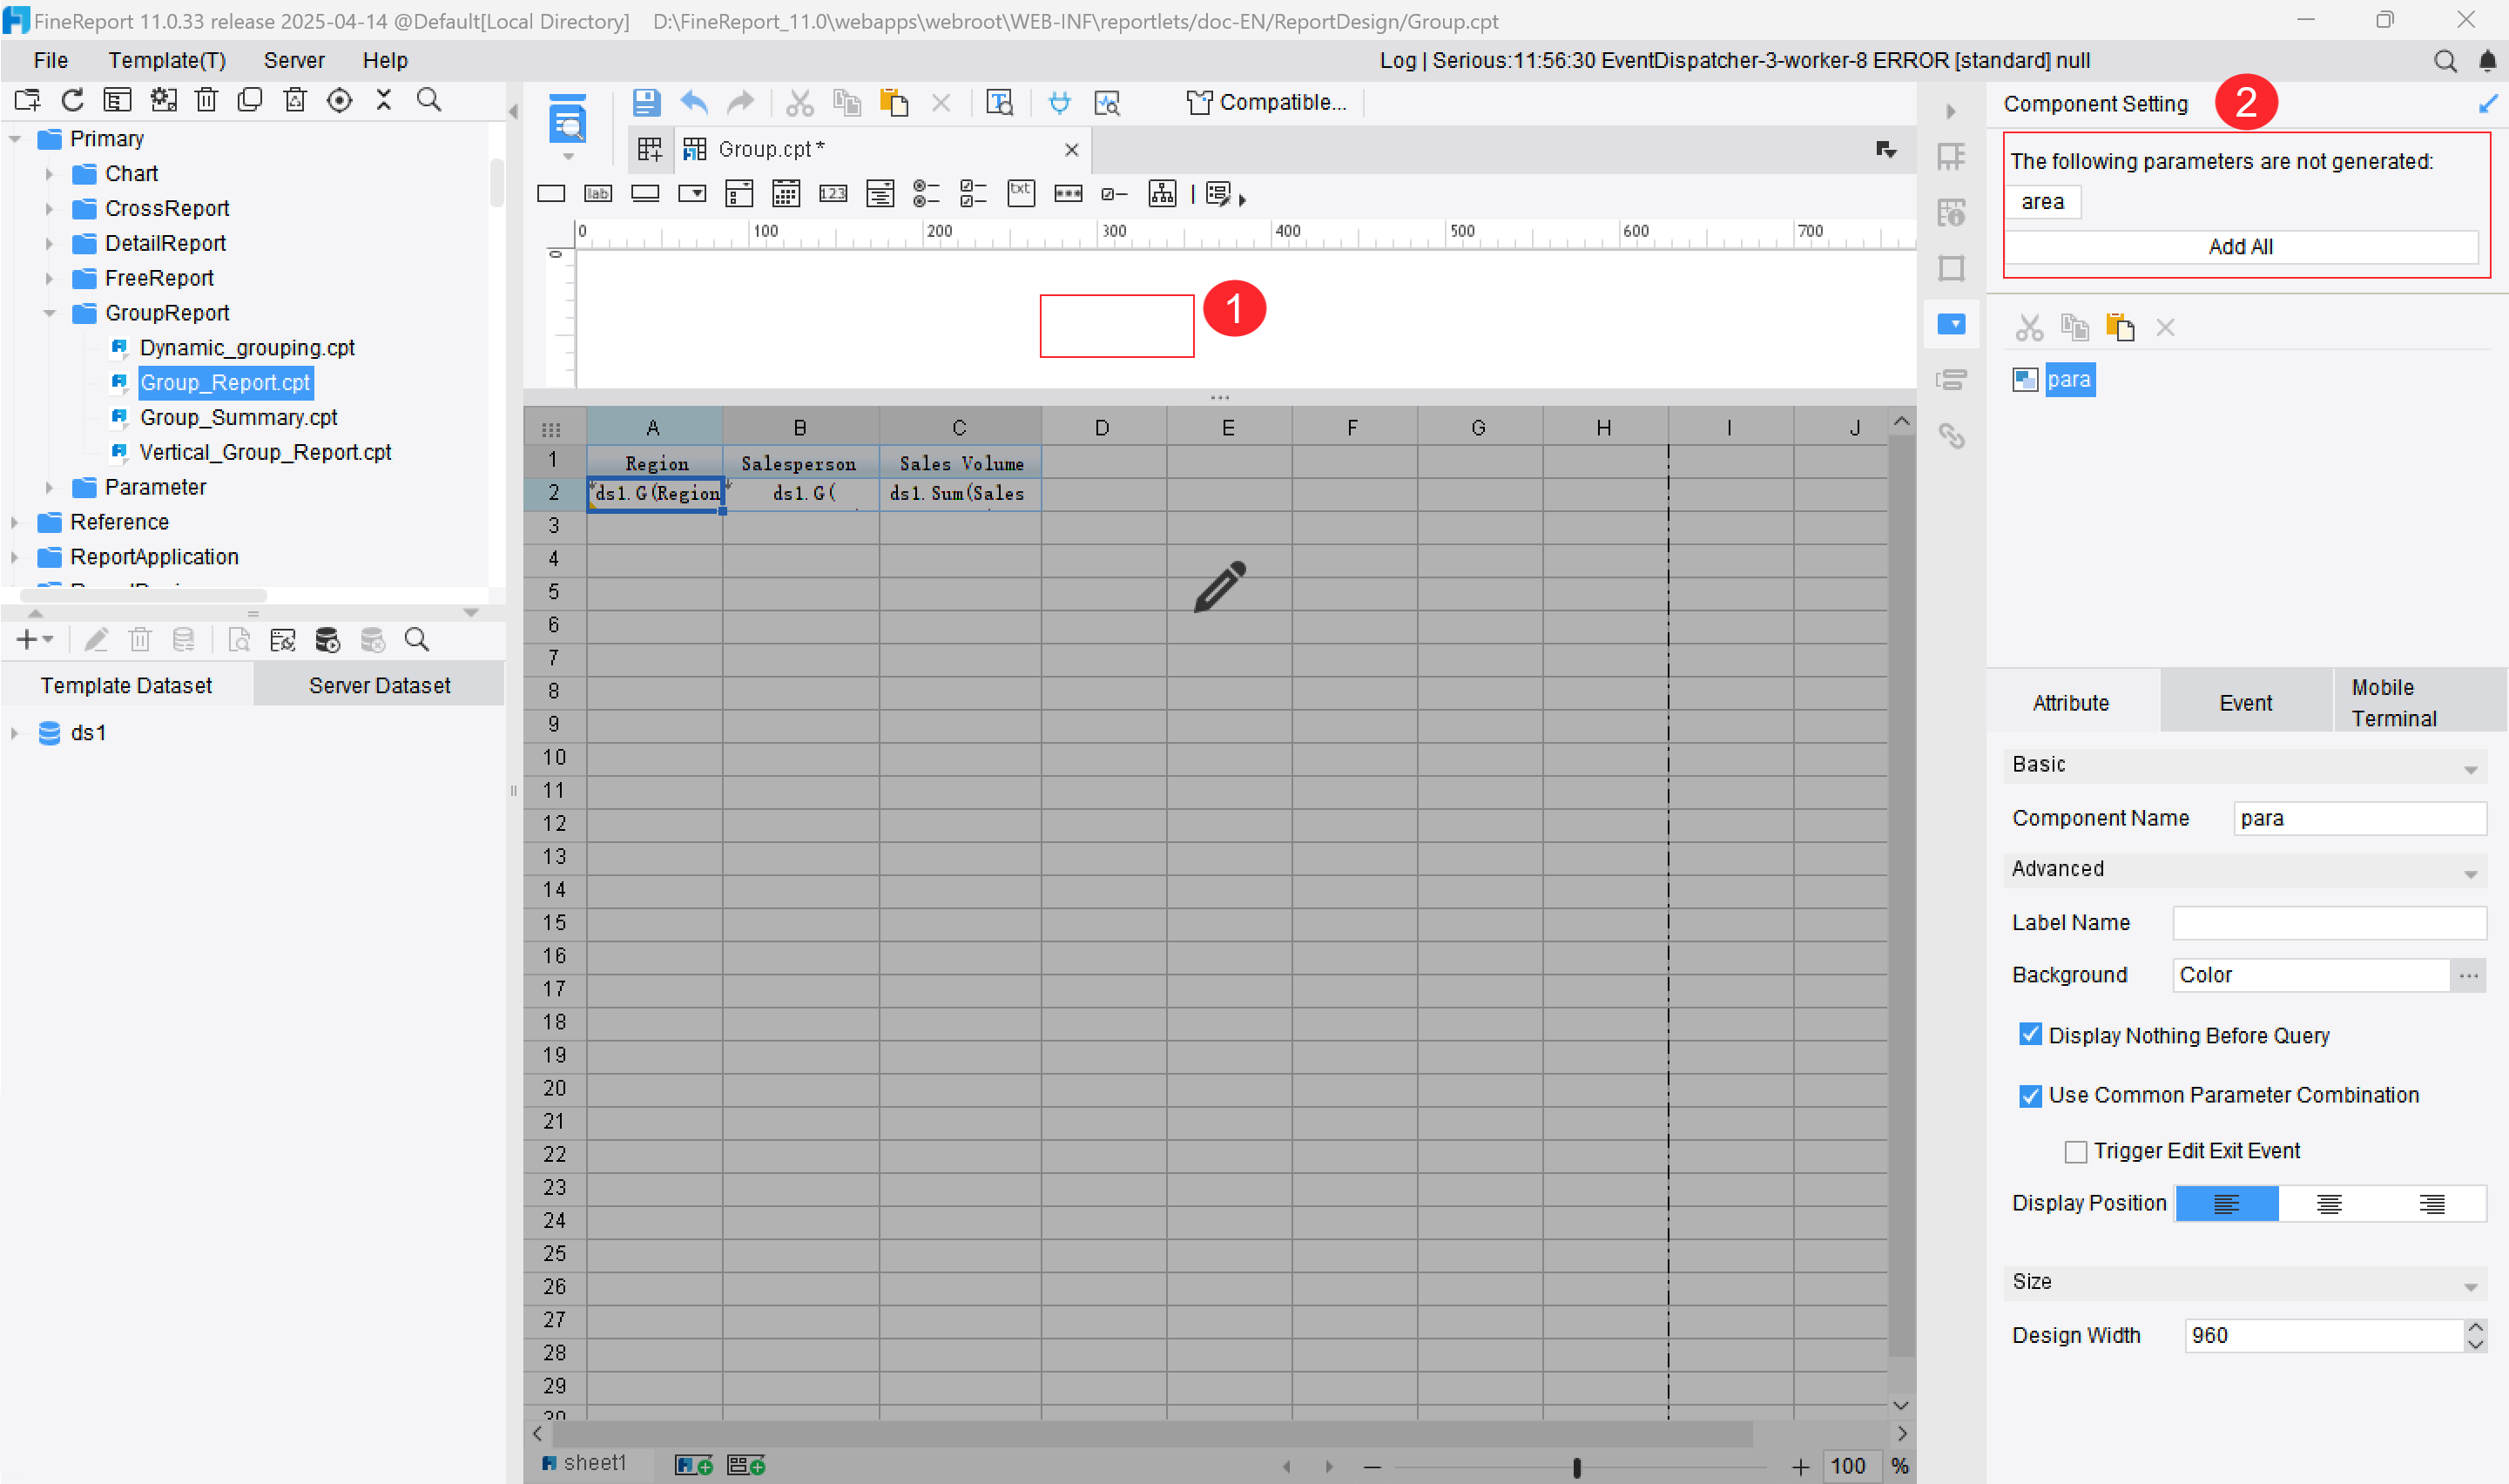Set Display Position to right alignment

(x=2432, y=1204)
